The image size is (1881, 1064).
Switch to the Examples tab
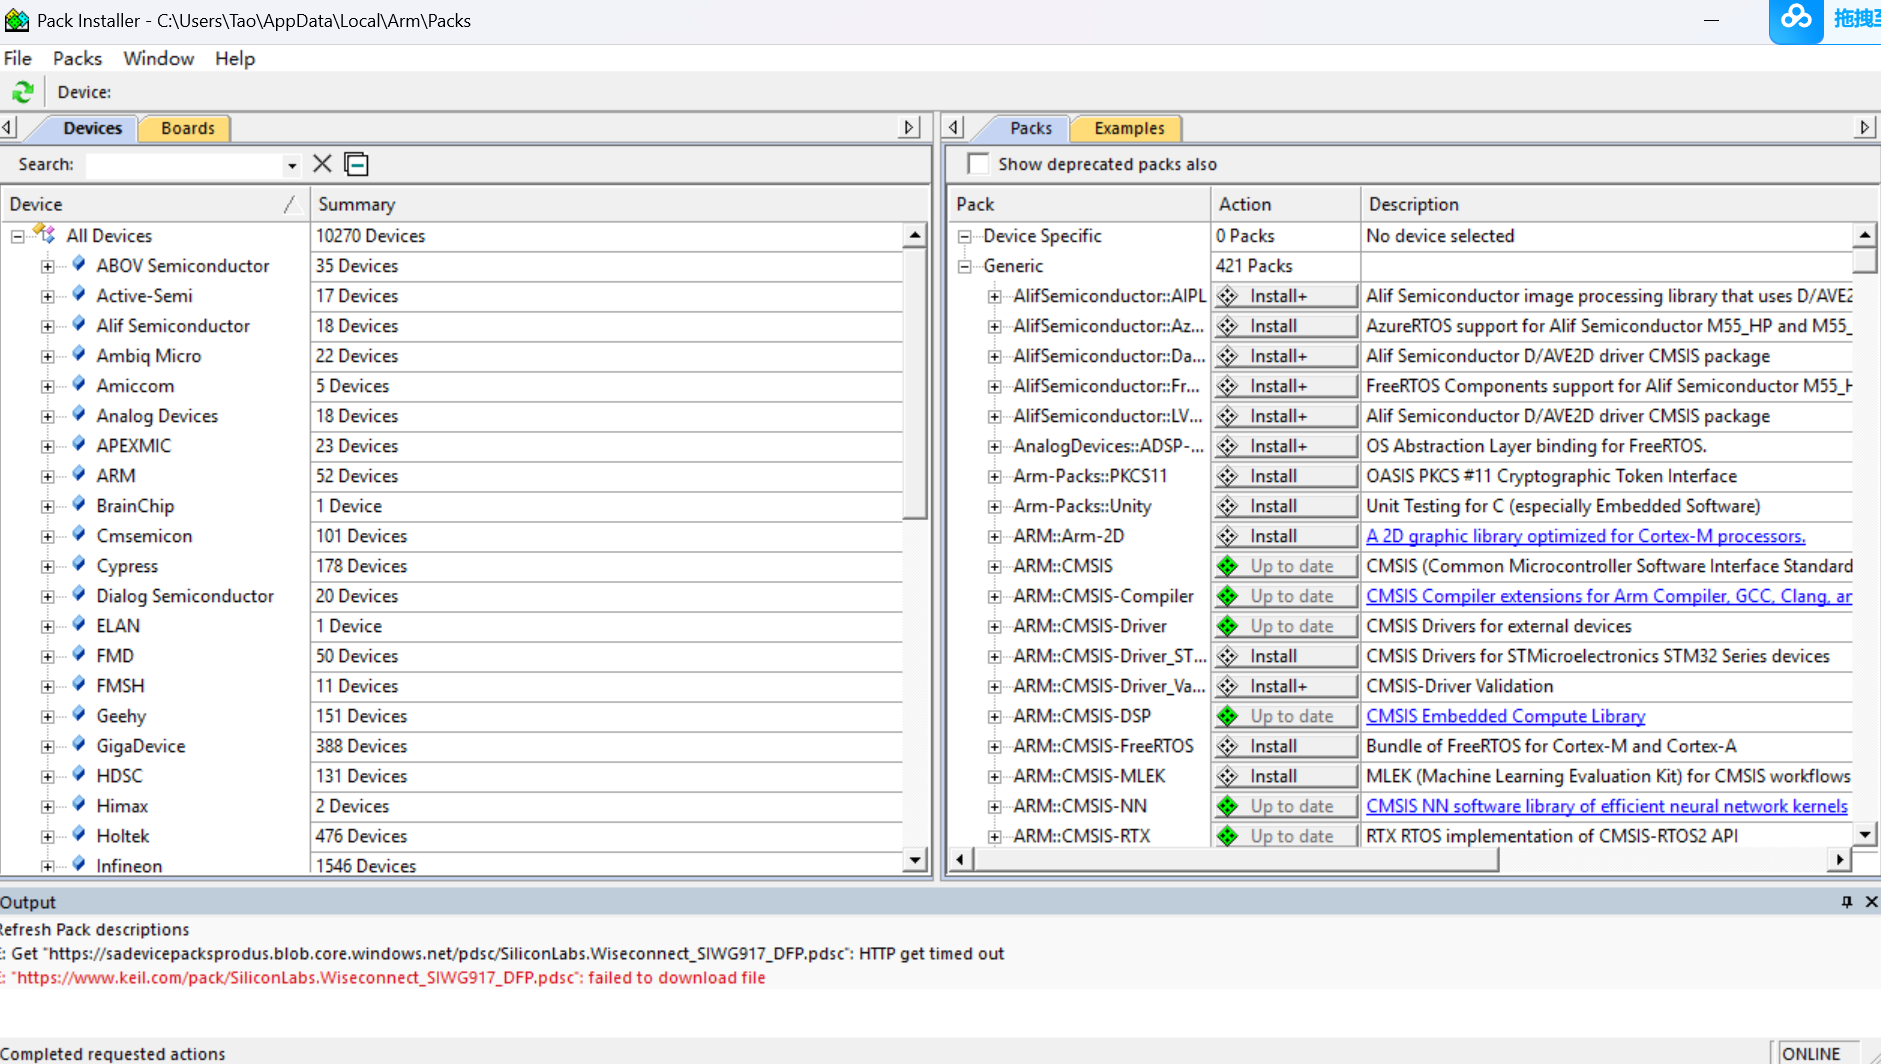1129,128
